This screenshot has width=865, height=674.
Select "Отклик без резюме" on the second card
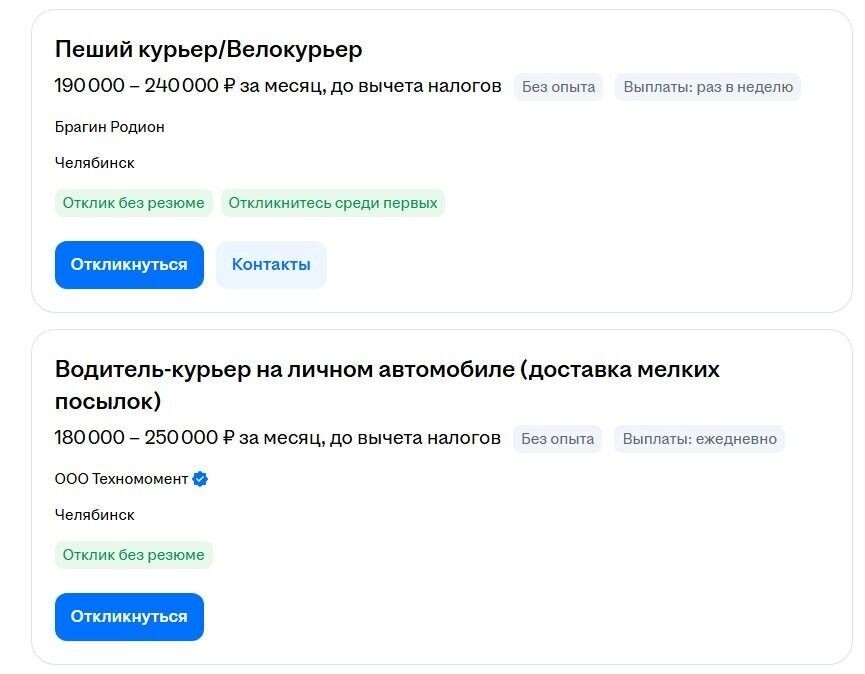pyautogui.click(x=133, y=554)
